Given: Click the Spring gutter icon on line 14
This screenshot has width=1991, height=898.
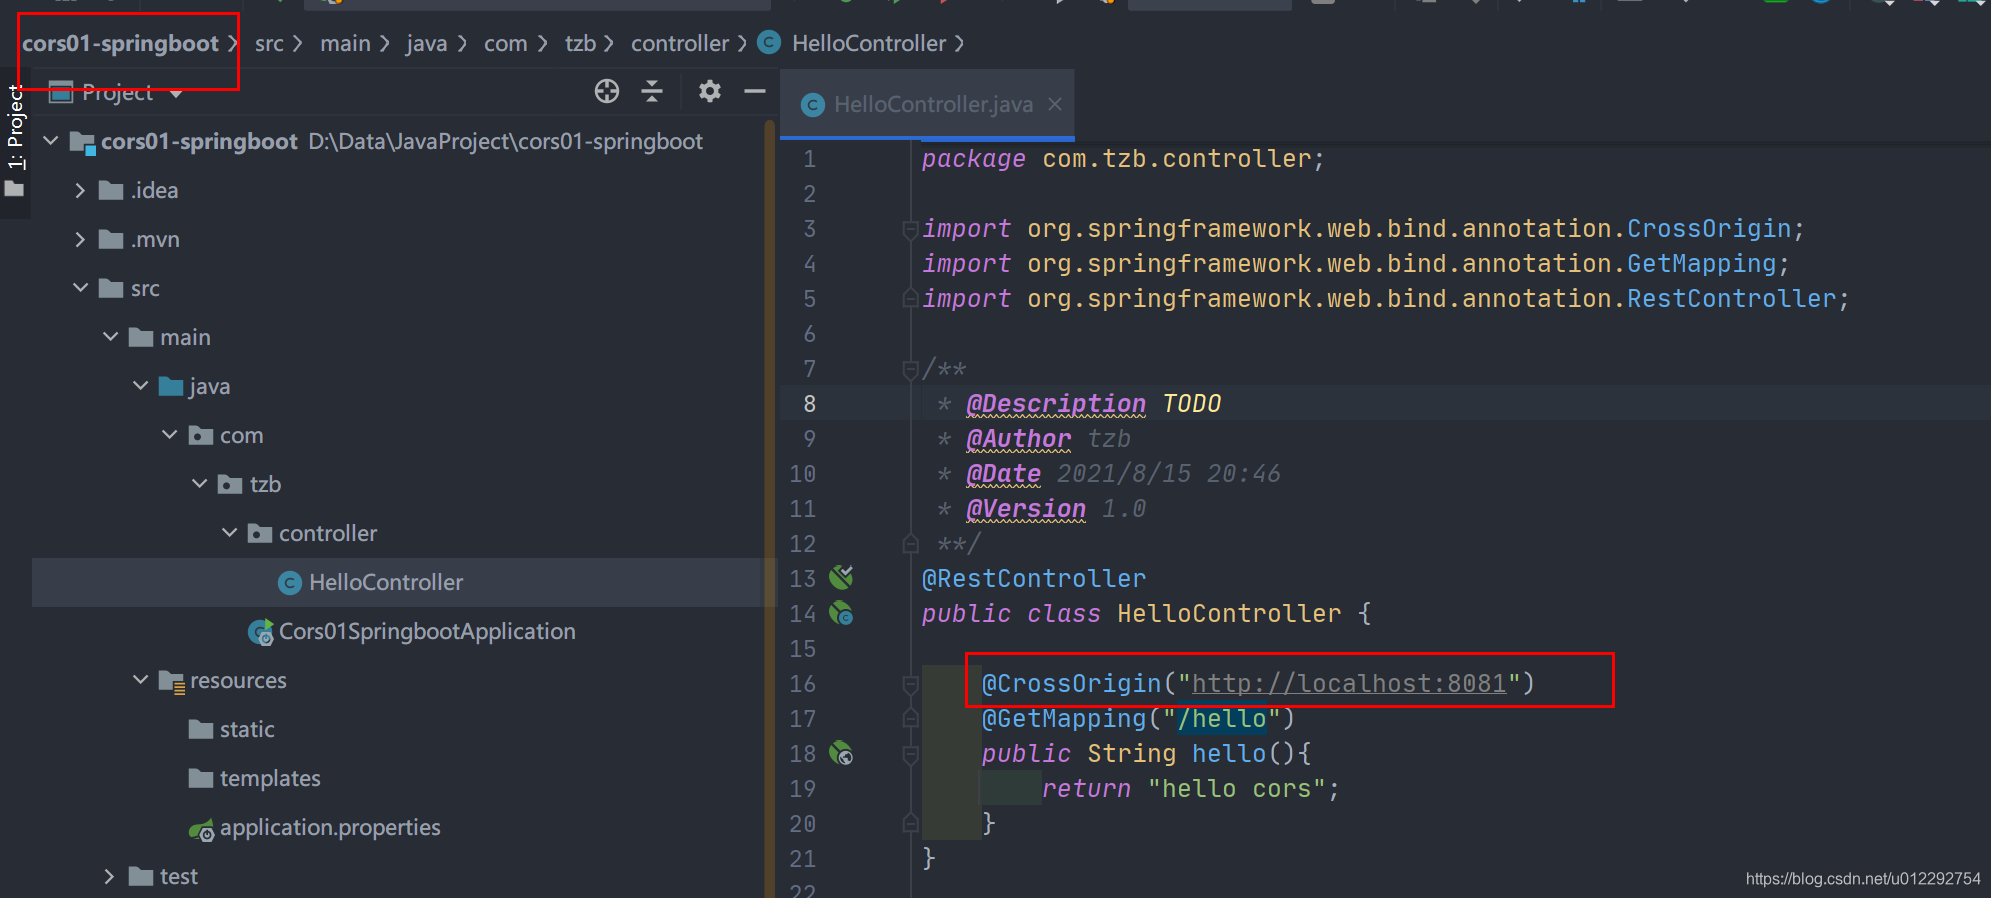Looking at the screenshot, I should click(x=841, y=613).
